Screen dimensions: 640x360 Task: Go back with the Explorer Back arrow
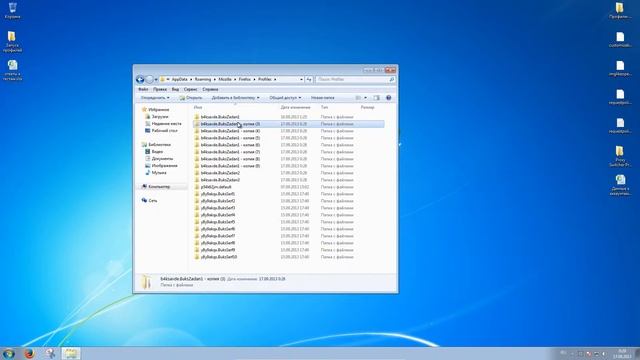[x=140, y=79]
